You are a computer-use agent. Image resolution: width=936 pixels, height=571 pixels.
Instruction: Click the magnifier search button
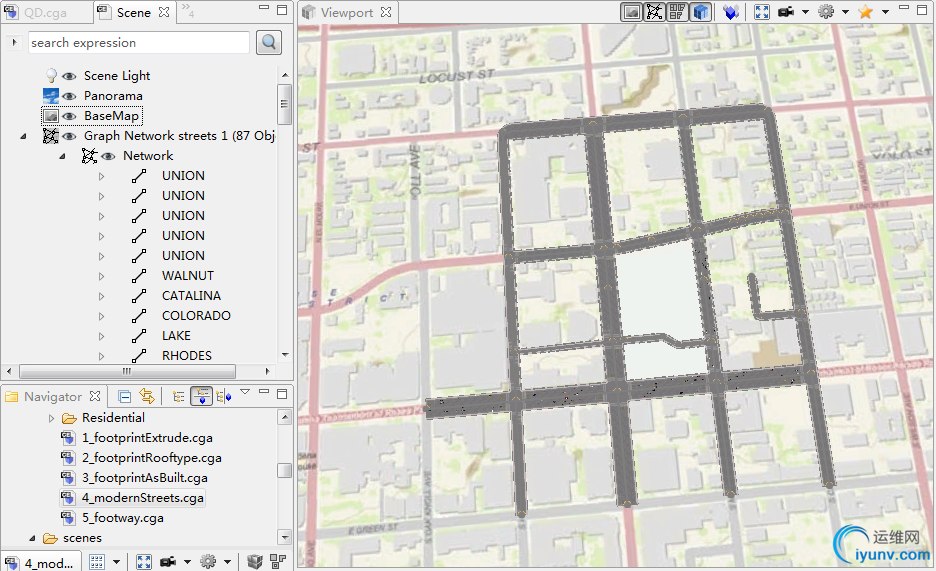[269, 42]
